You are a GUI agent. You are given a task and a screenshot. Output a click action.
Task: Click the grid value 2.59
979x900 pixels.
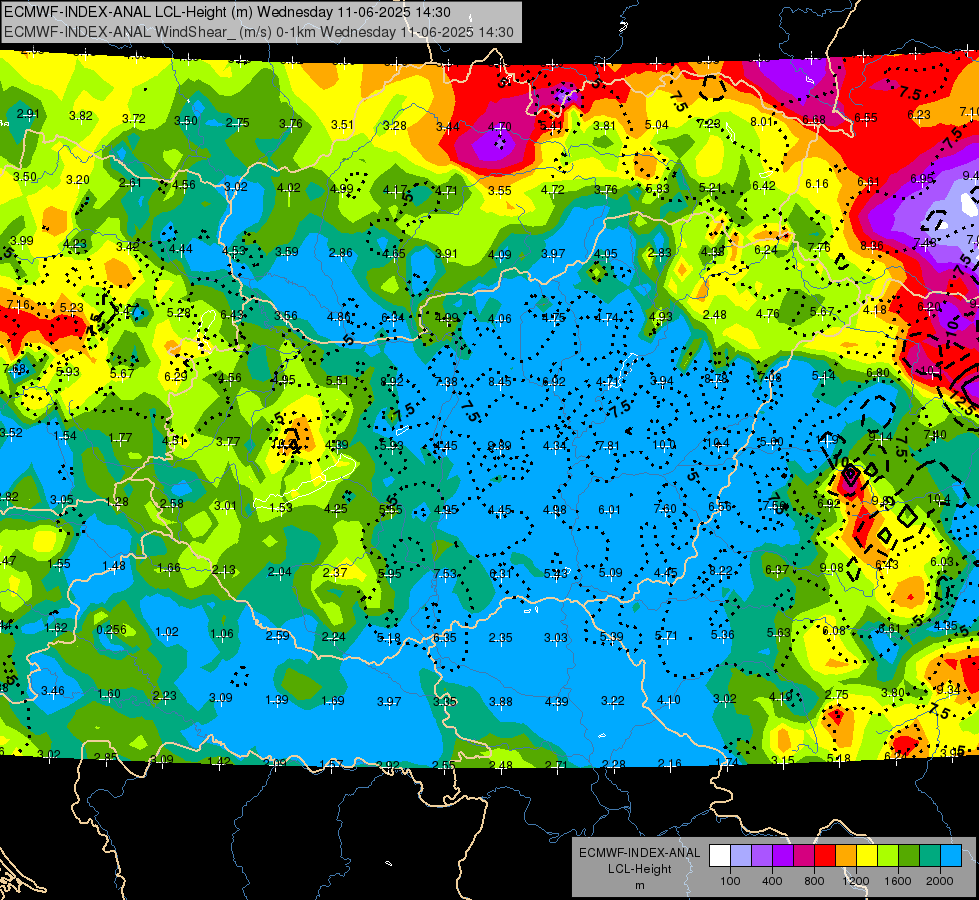pyautogui.click(x=277, y=635)
